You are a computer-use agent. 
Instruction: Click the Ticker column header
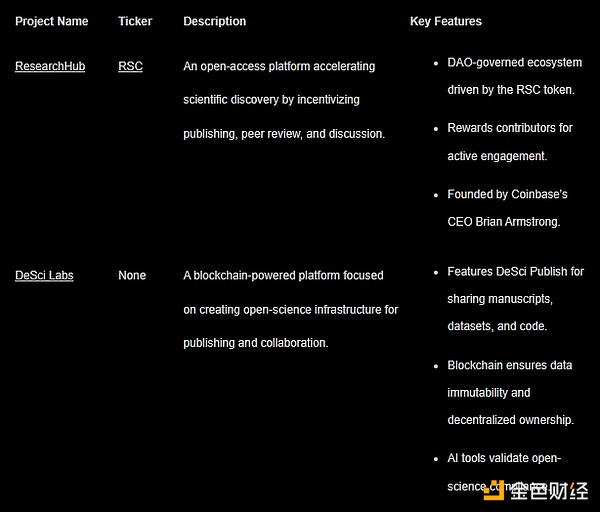(x=135, y=21)
